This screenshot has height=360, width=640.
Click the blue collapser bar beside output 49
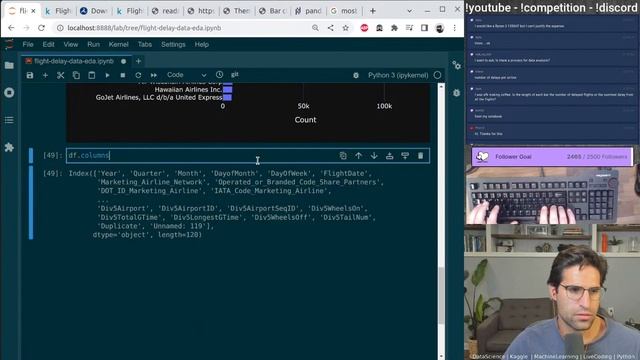coord(31,202)
